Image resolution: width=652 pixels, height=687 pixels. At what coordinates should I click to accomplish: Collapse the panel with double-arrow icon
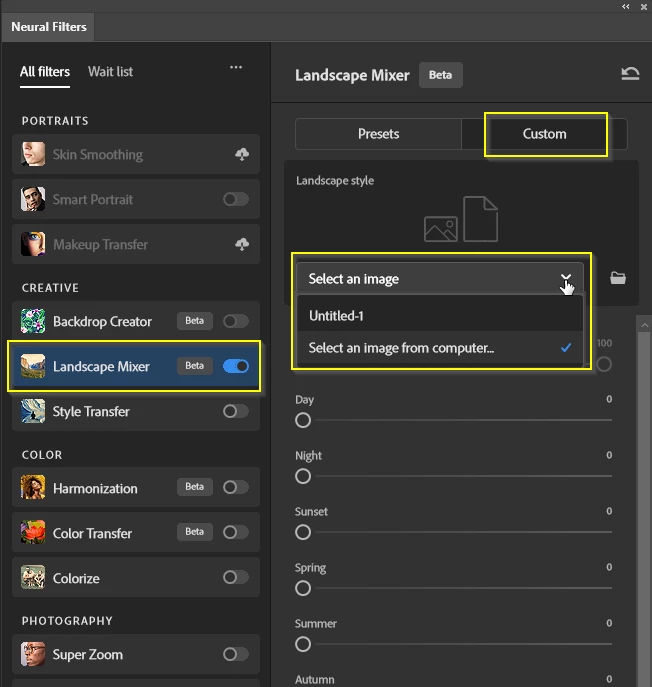[625, 6]
